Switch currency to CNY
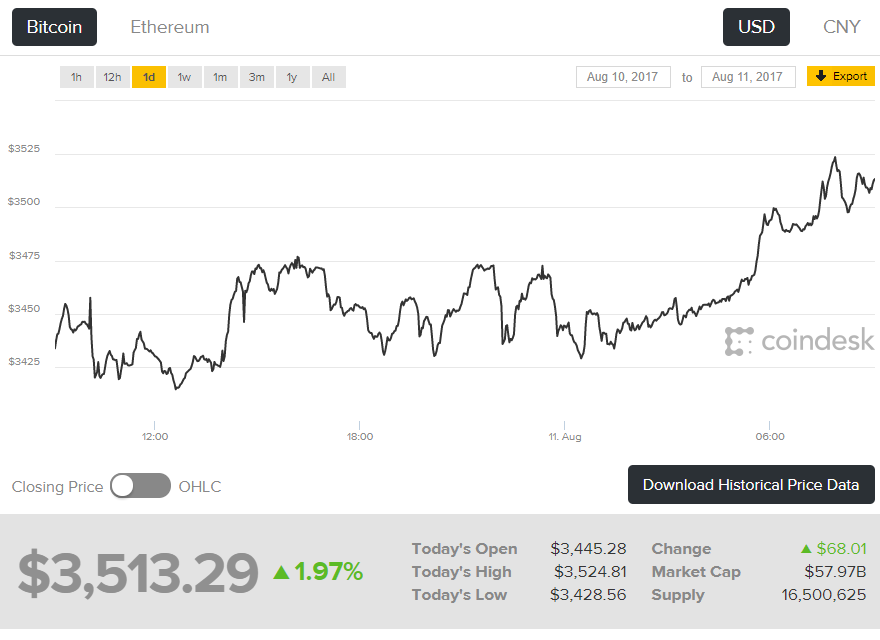This screenshot has height=640, width=880. (841, 27)
